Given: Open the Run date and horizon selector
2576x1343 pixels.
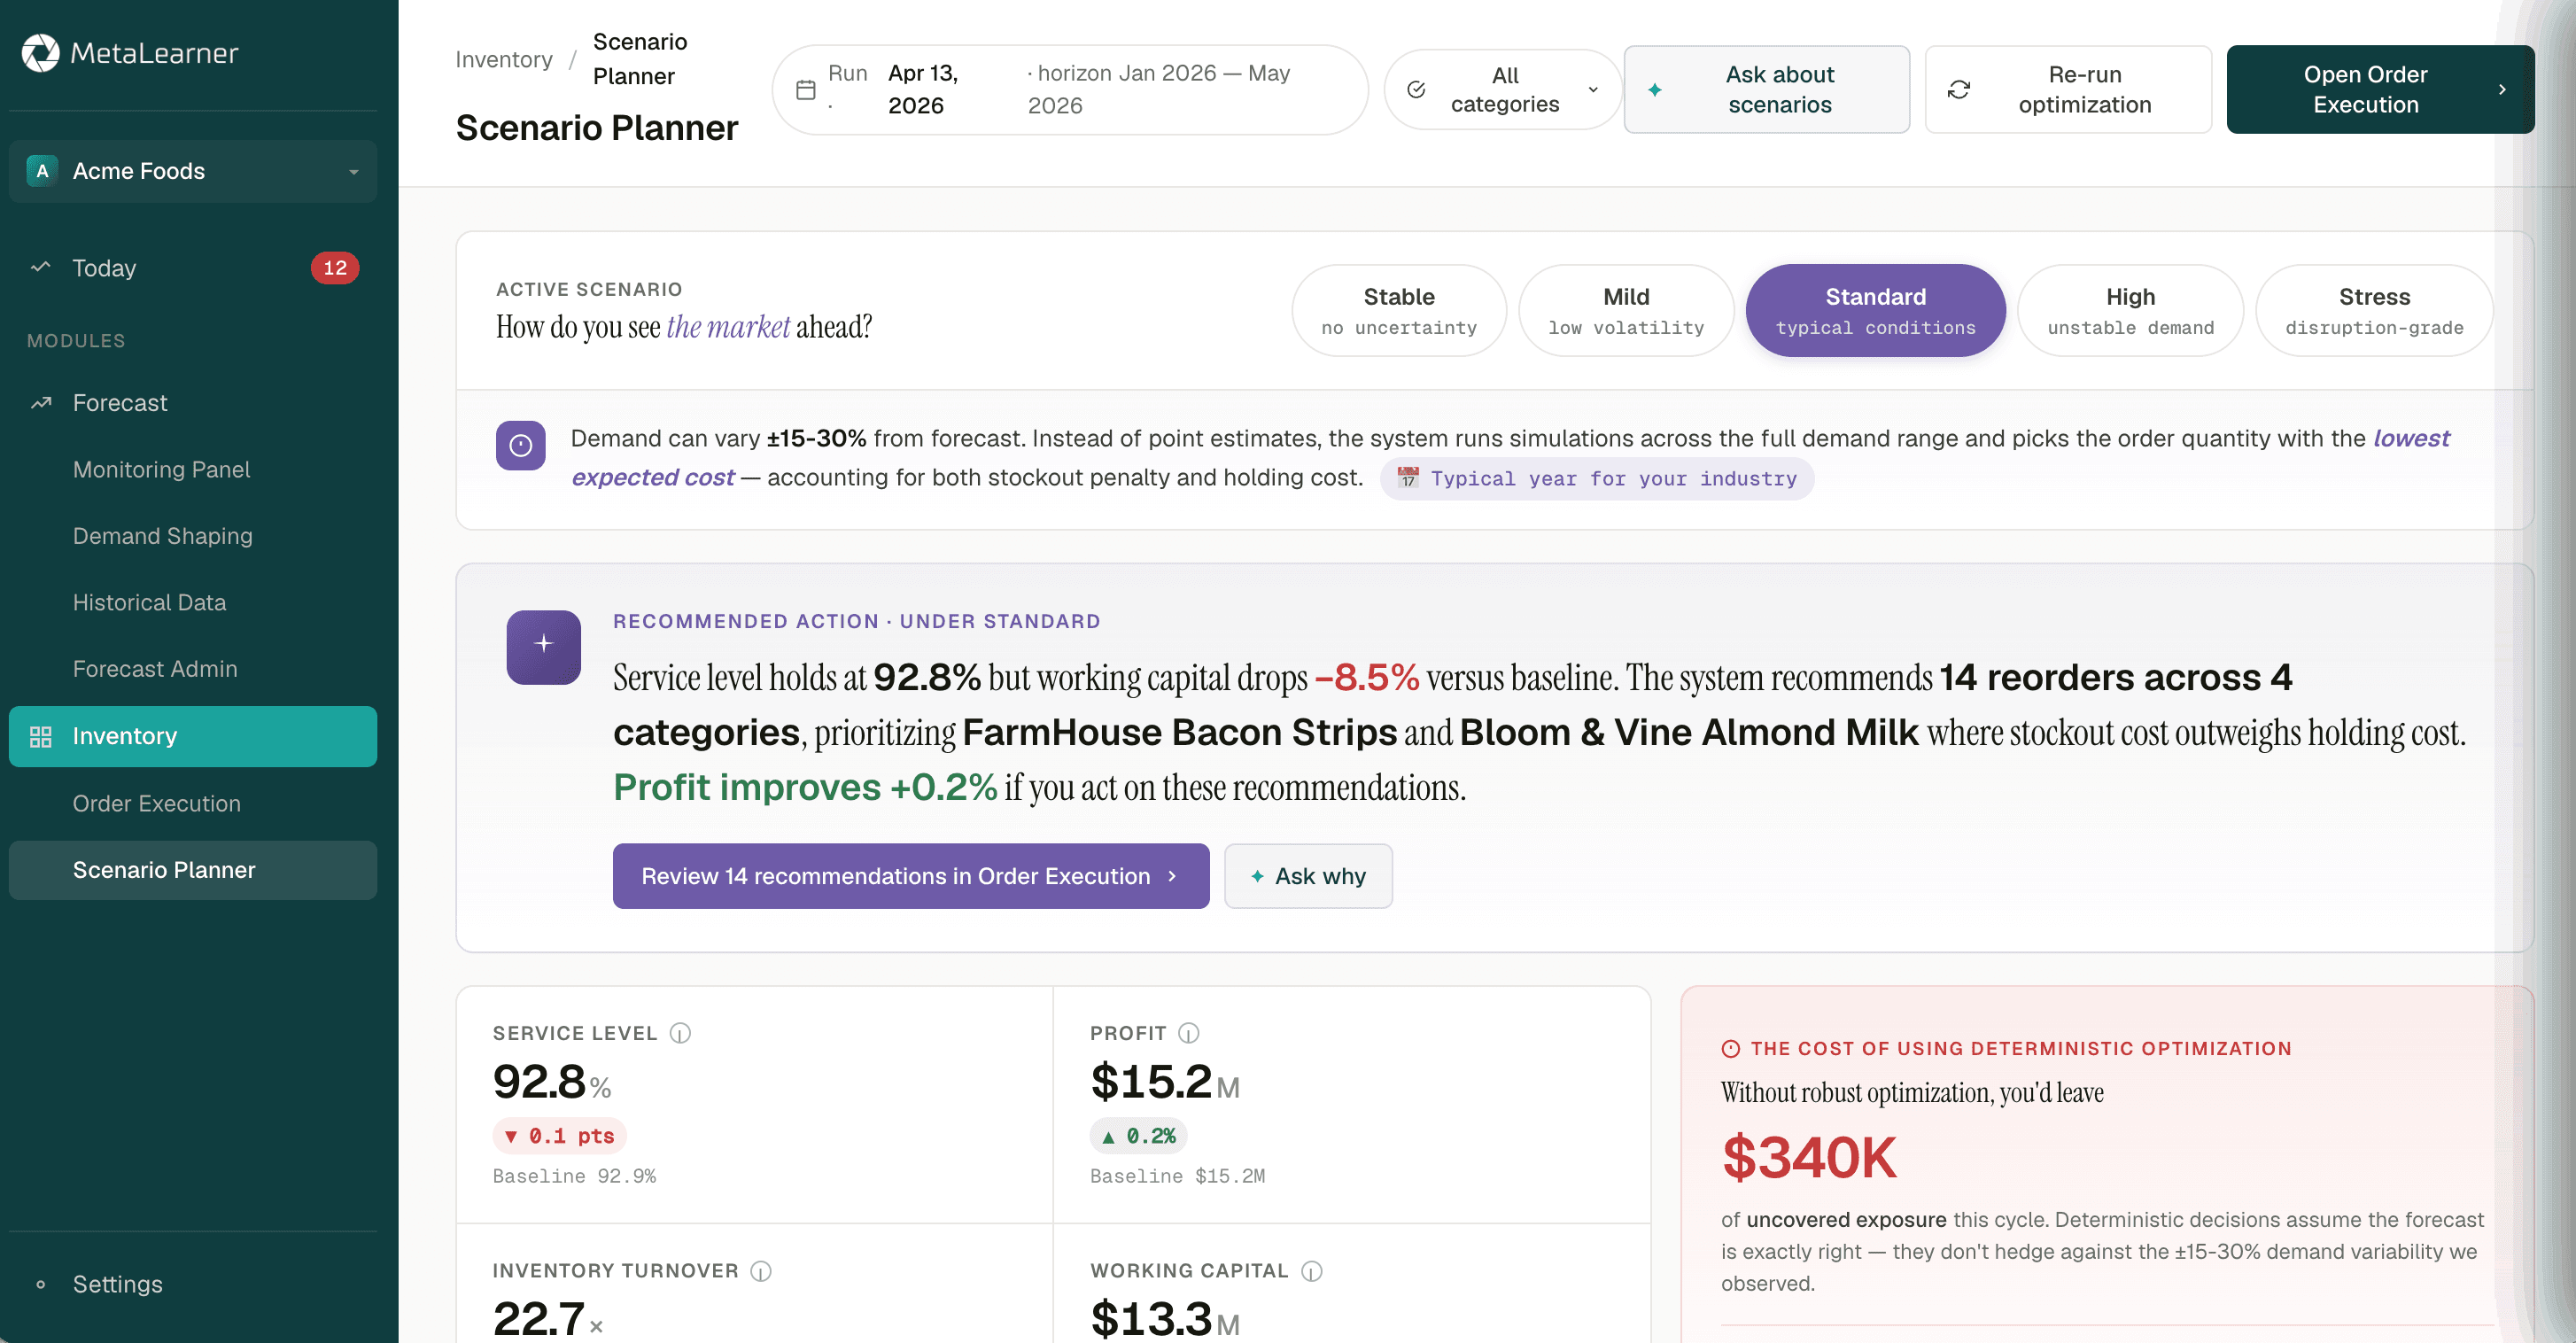Looking at the screenshot, I should (x=1069, y=90).
